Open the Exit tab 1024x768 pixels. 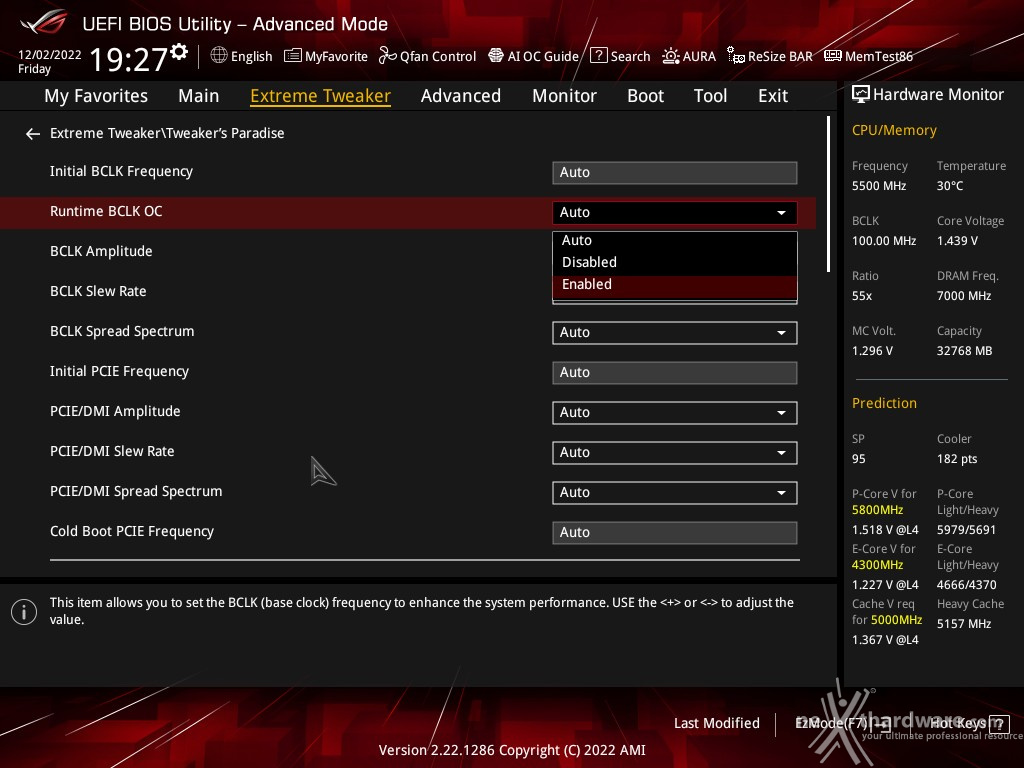tap(773, 96)
